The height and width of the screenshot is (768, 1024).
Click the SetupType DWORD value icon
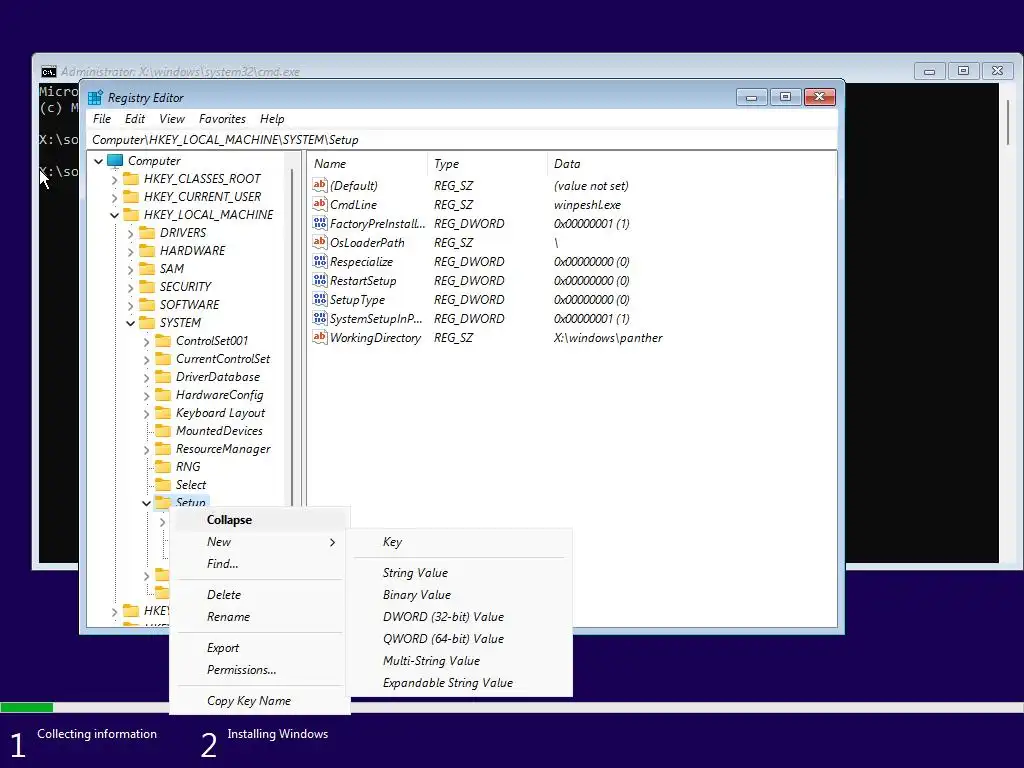click(x=319, y=300)
